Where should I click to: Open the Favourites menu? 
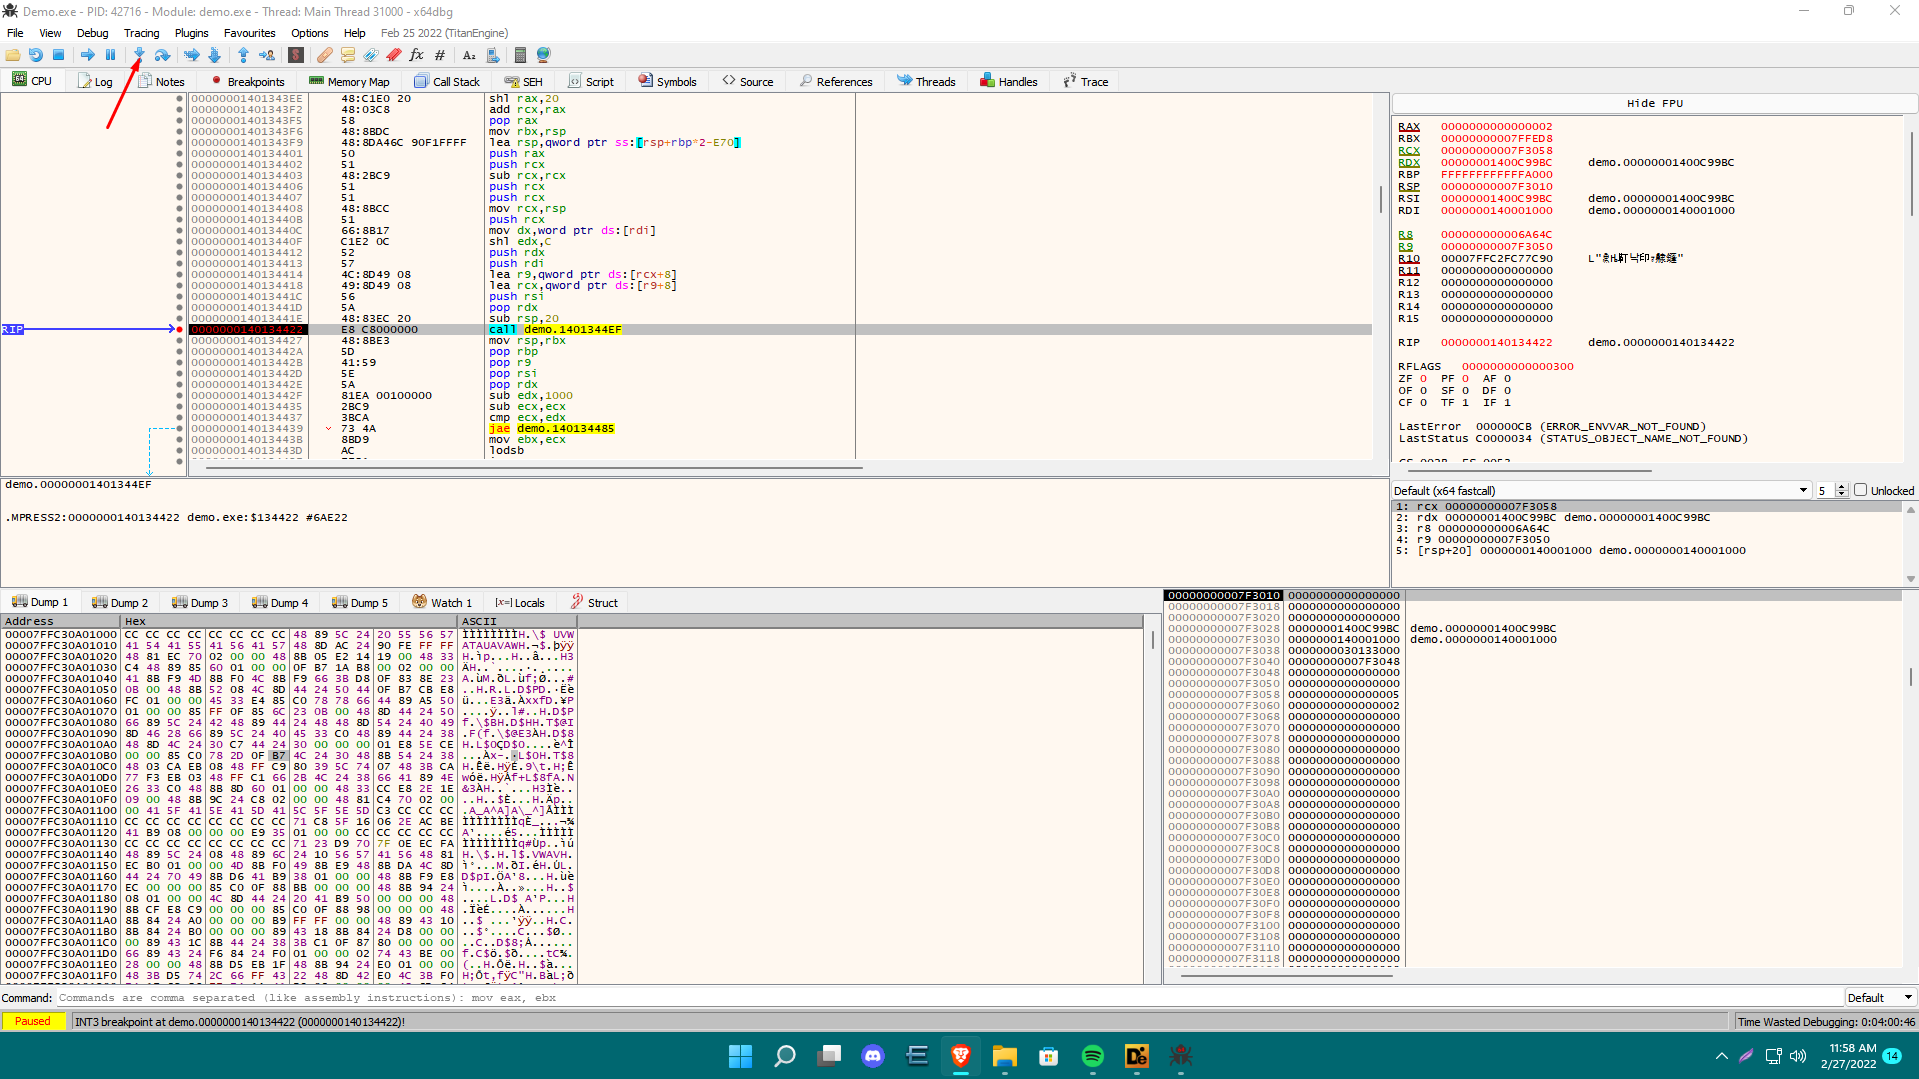click(x=250, y=33)
